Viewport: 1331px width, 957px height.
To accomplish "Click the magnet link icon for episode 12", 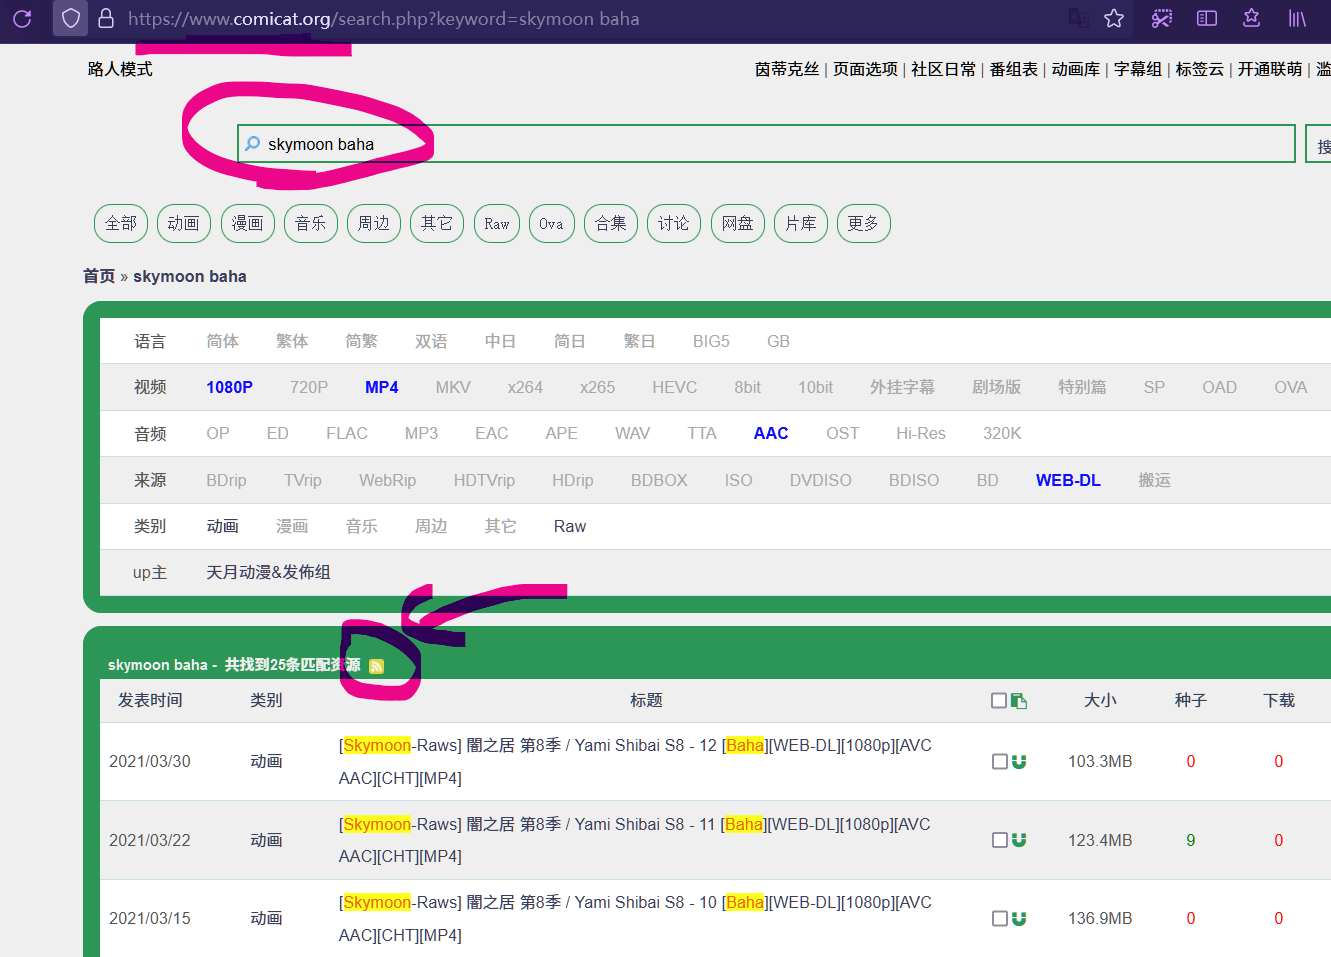I will [x=1019, y=762].
